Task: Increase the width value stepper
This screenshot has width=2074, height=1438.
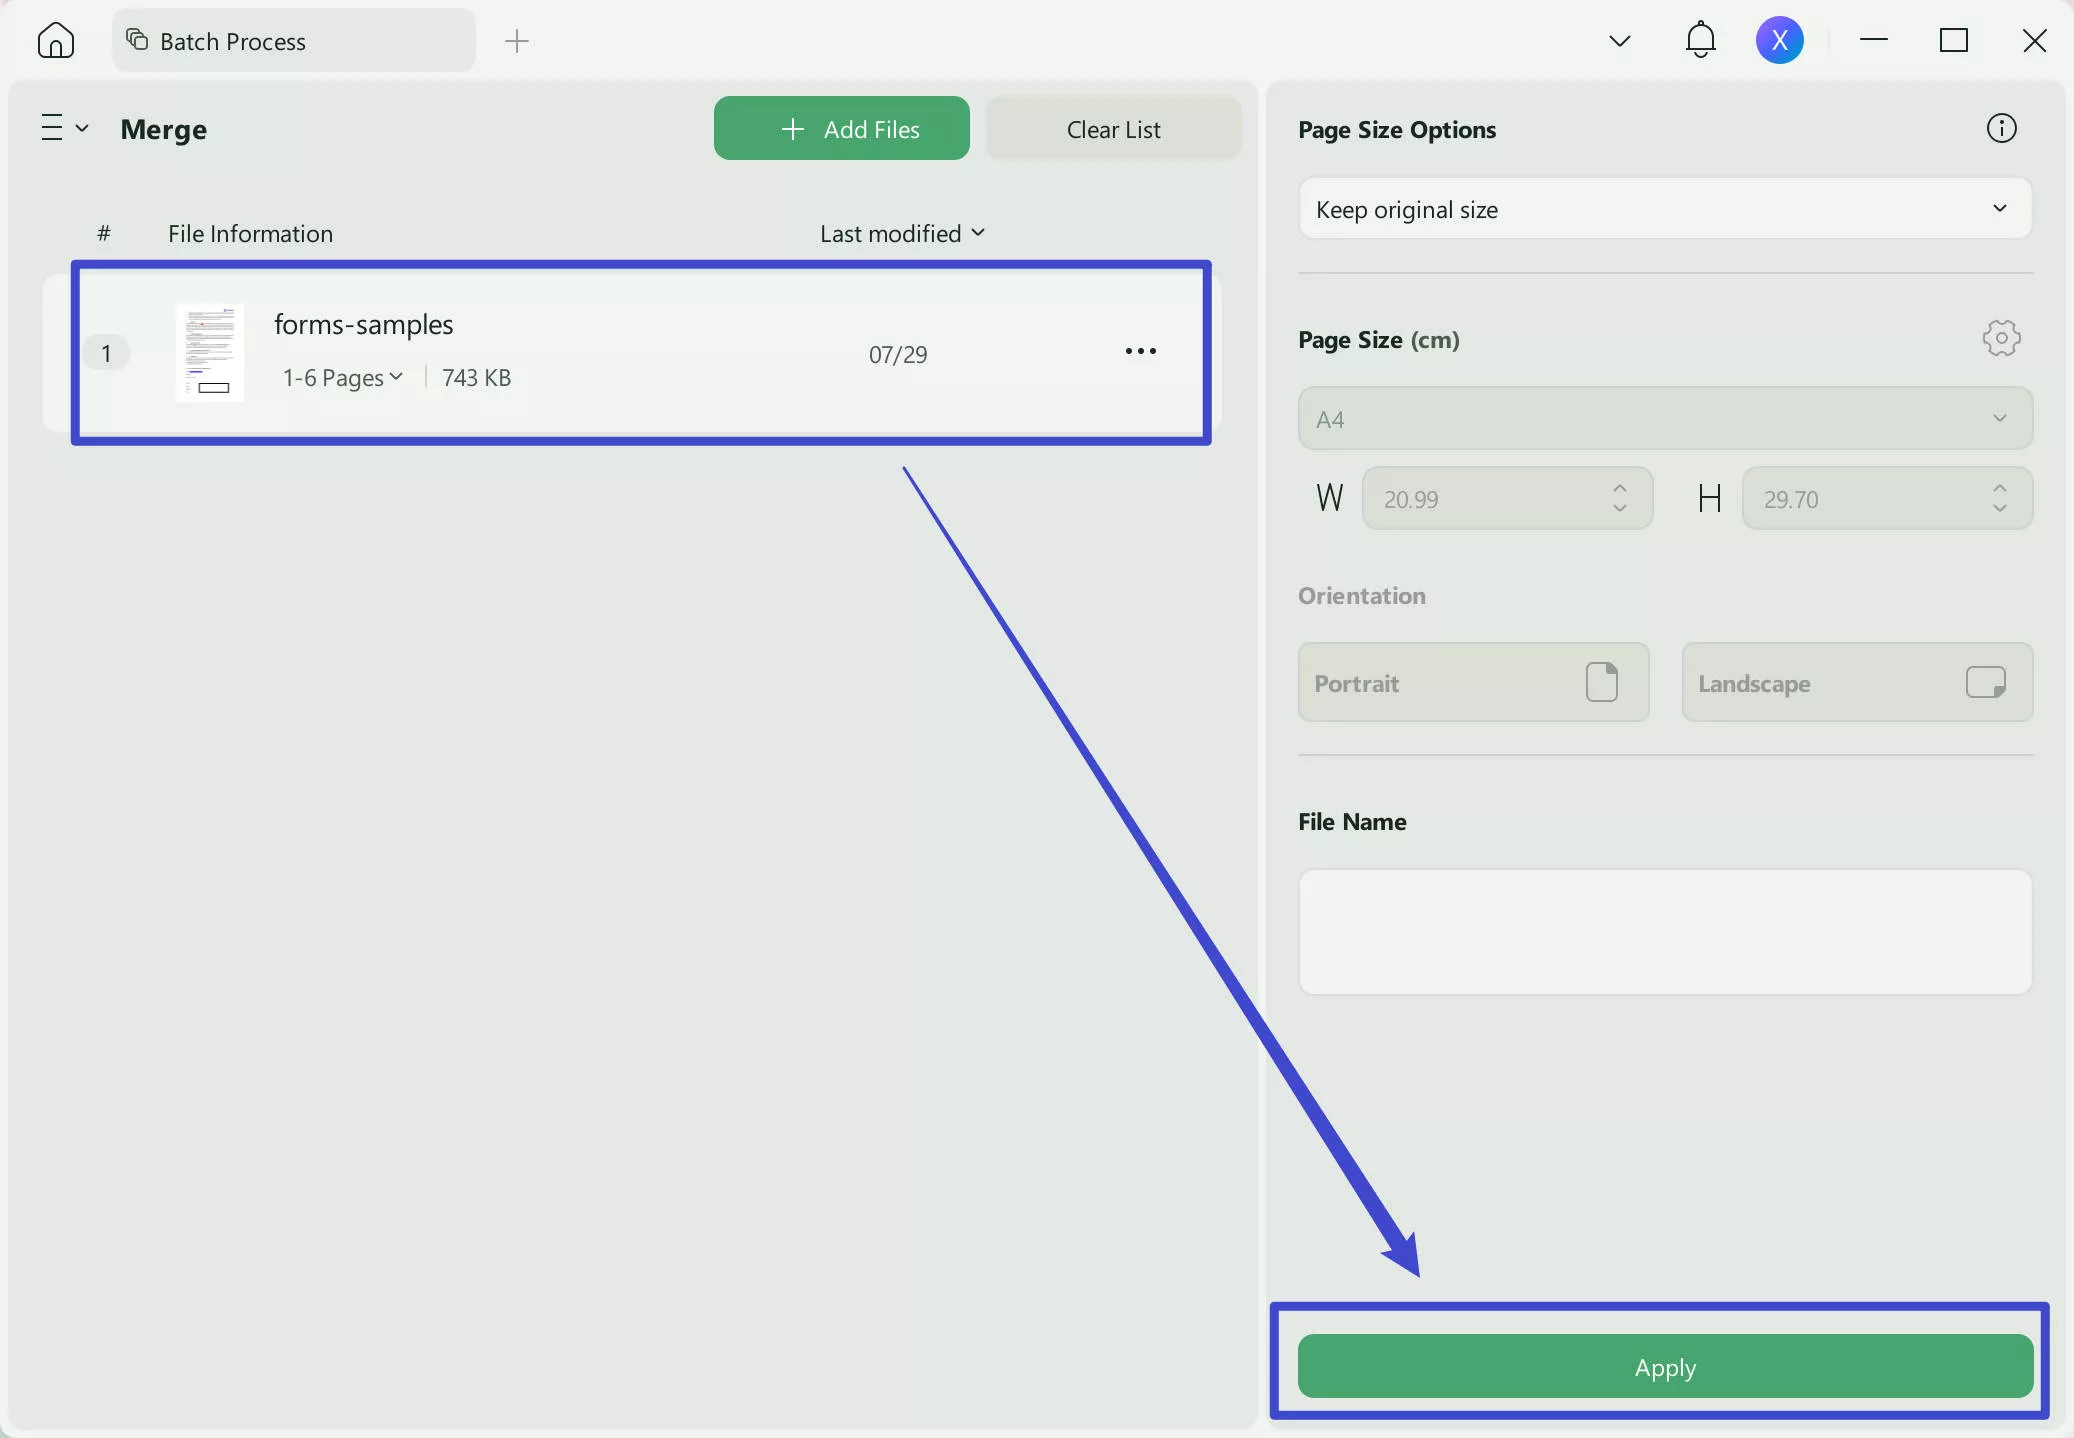Action: click(x=1620, y=488)
